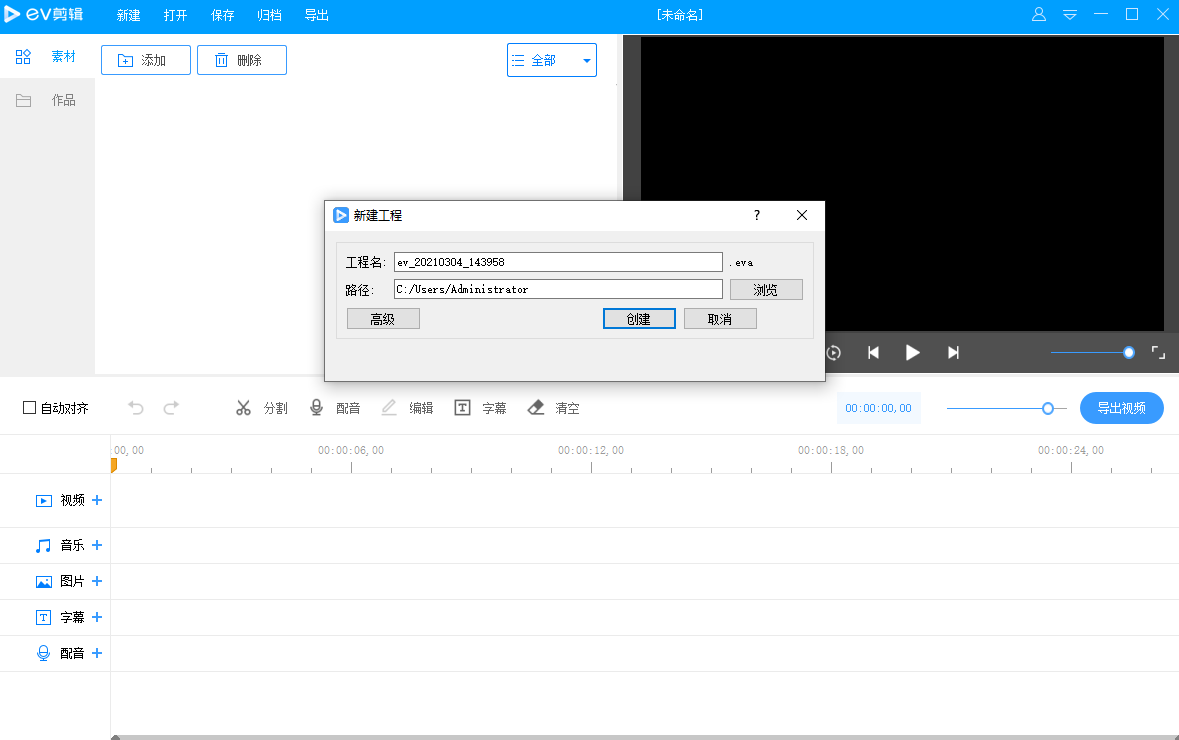The width and height of the screenshot is (1179, 740).
Task: Select the 分割 scissors tool
Action: [x=261, y=408]
